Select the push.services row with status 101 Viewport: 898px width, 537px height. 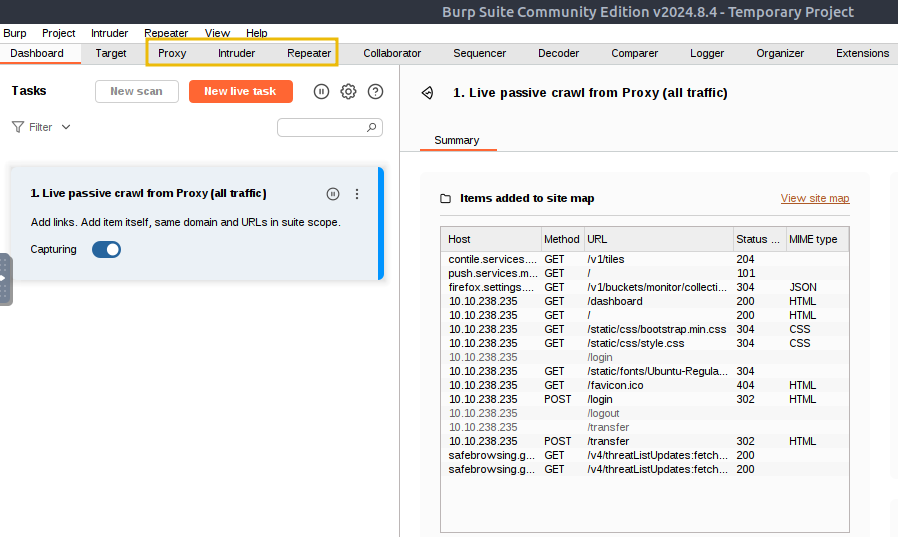[x=645, y=273]
